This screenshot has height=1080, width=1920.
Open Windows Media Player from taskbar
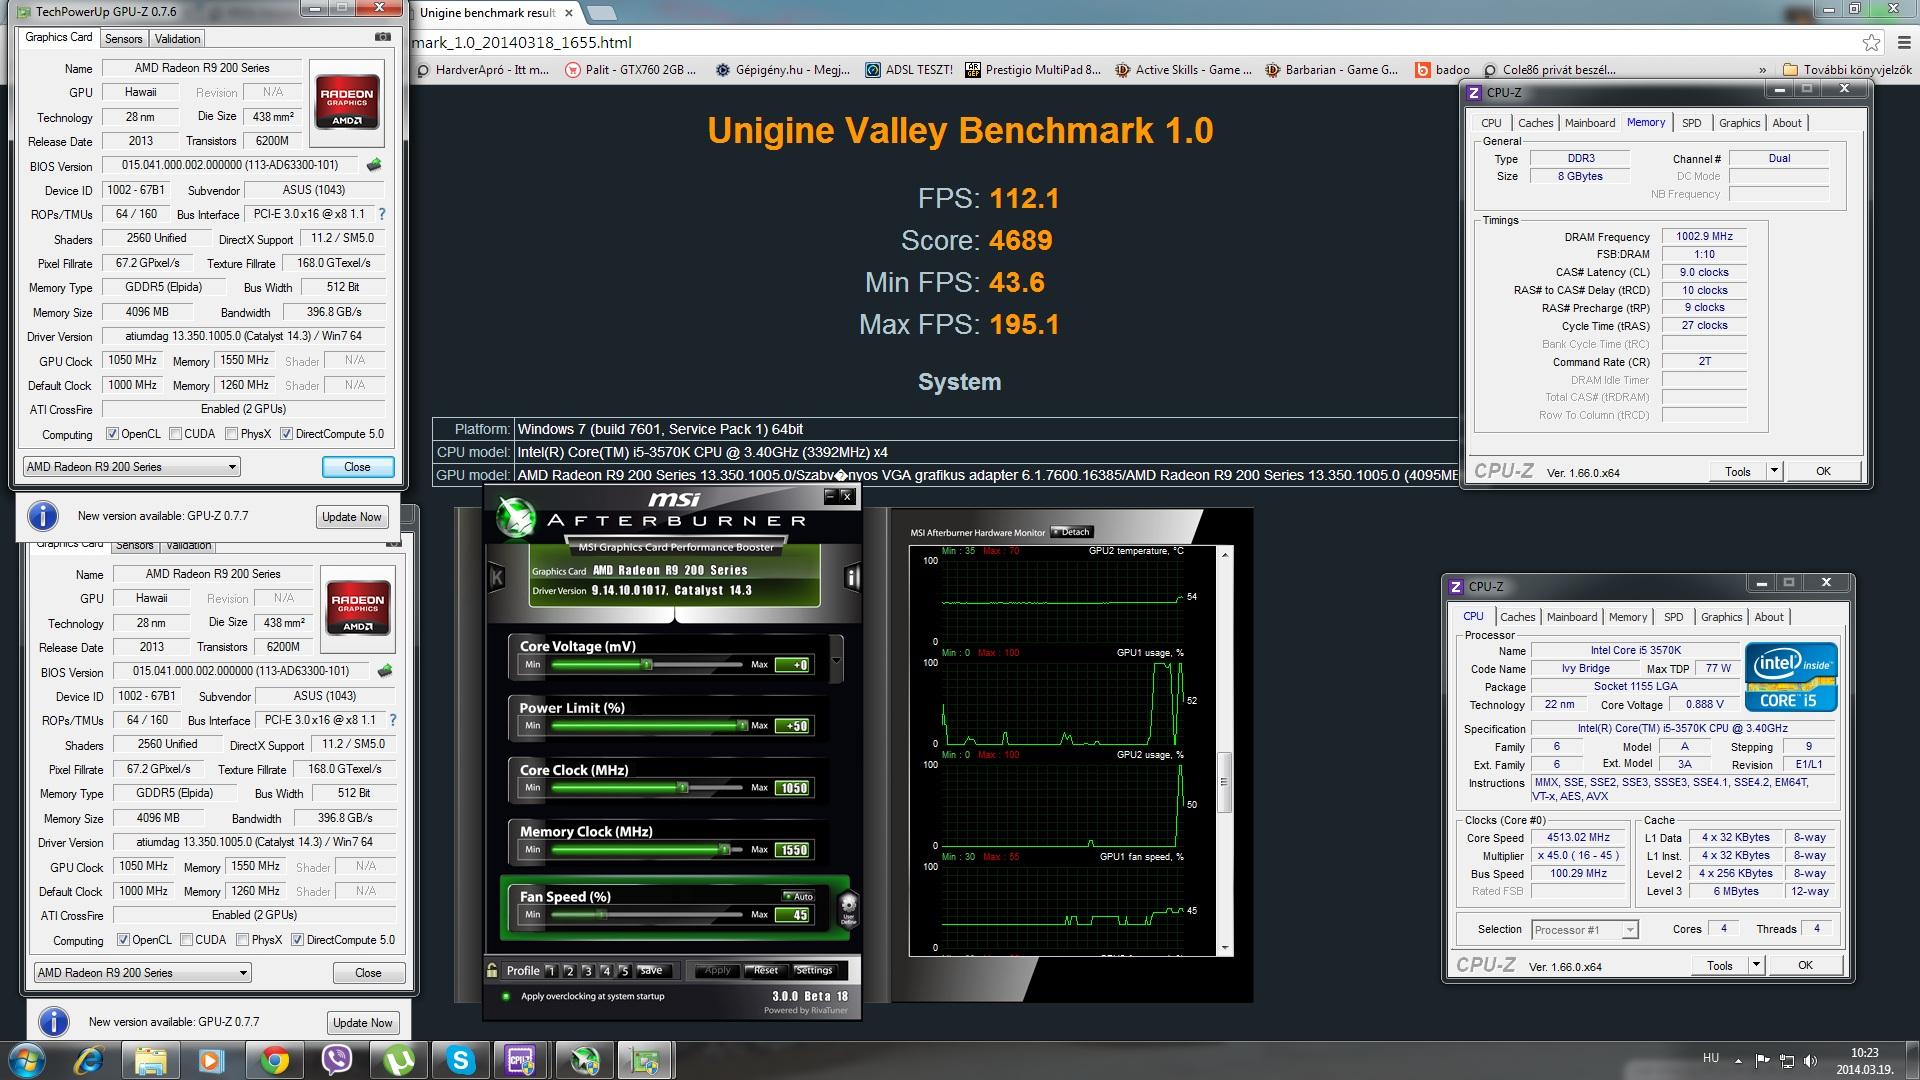[212, 1060]
